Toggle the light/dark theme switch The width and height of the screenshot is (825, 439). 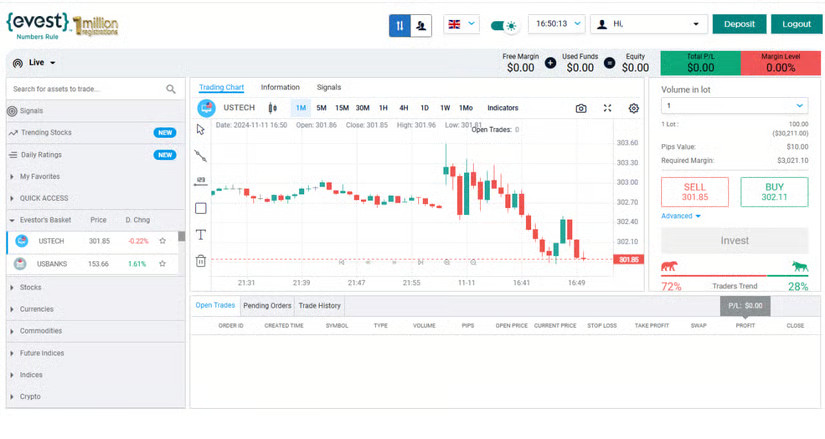coord(504,25)
